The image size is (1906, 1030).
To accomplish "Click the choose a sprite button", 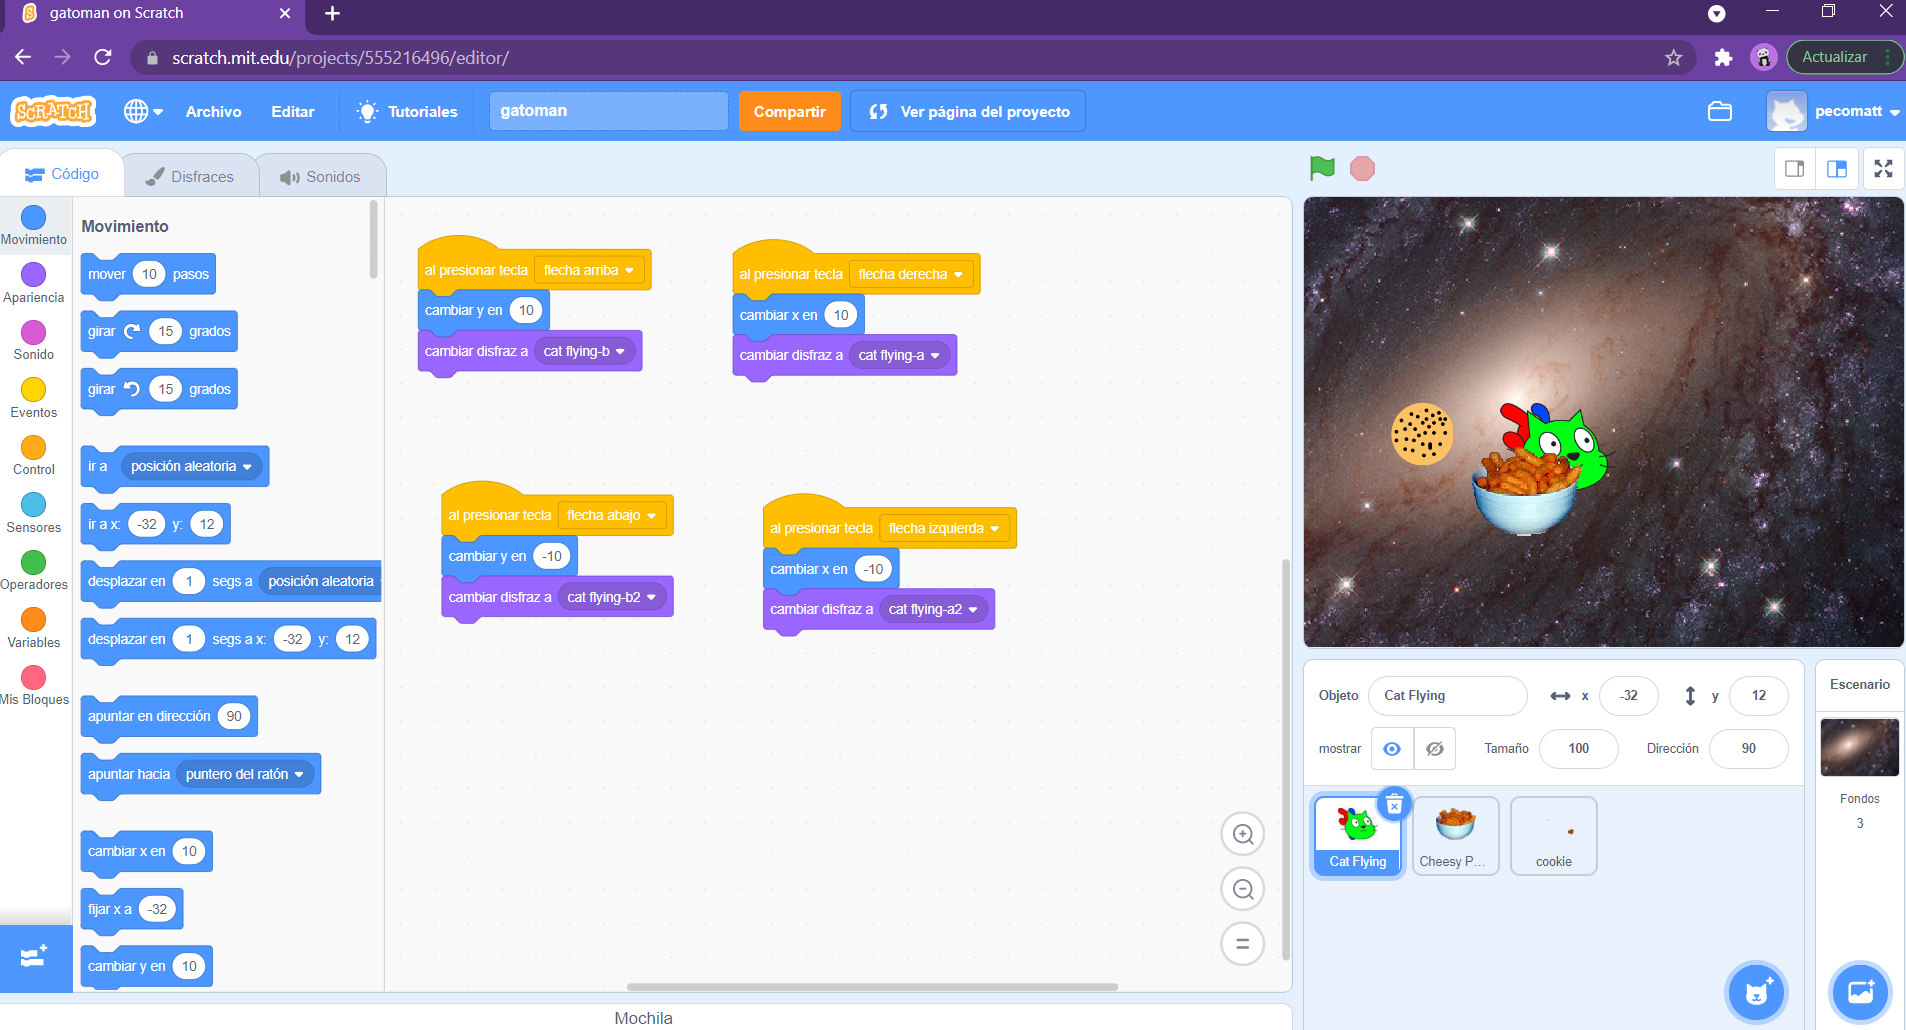I will pyautogui.click(x=1757, y=992).
